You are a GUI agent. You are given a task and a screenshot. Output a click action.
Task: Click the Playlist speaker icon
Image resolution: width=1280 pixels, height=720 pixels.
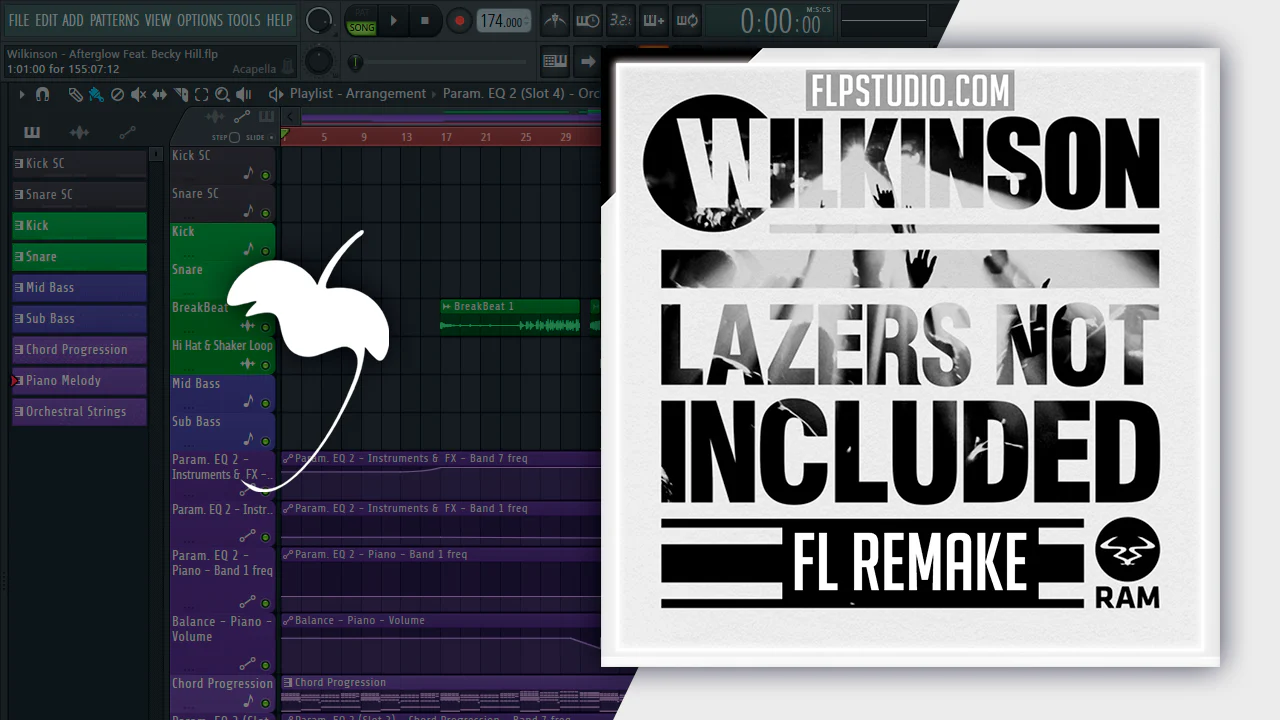click(276, 94)
